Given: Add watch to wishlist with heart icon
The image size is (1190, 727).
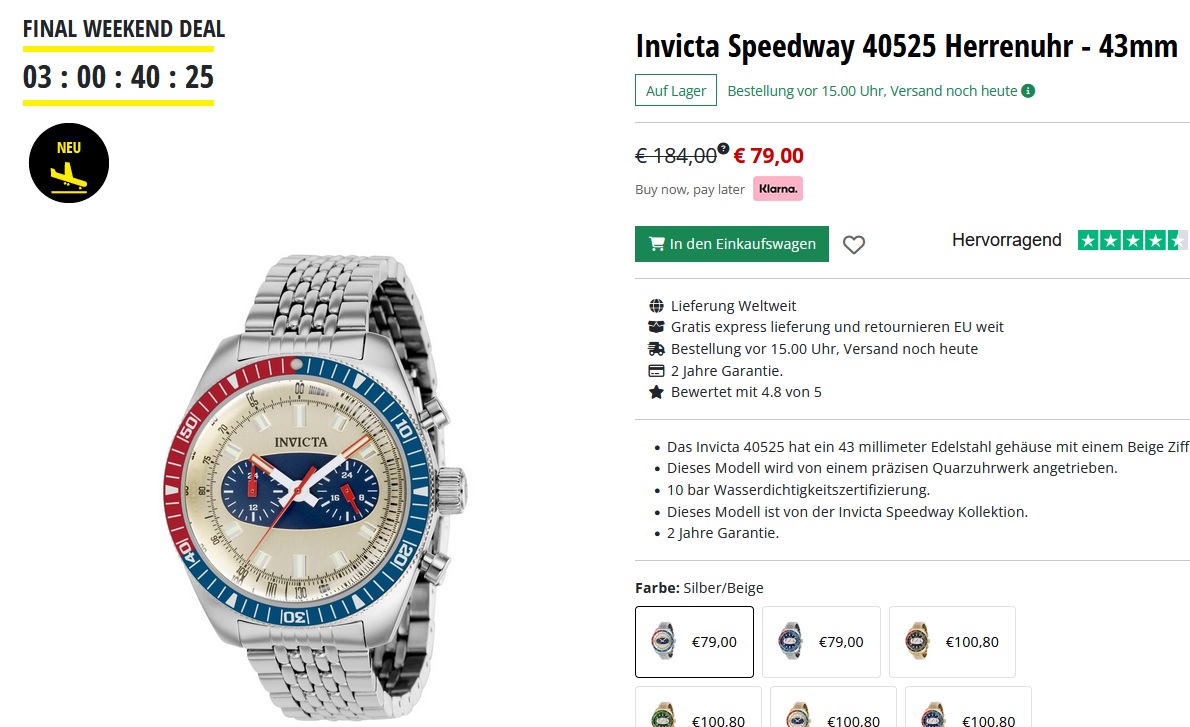Looking at the screenshot, I should click(x=853, y=244).
